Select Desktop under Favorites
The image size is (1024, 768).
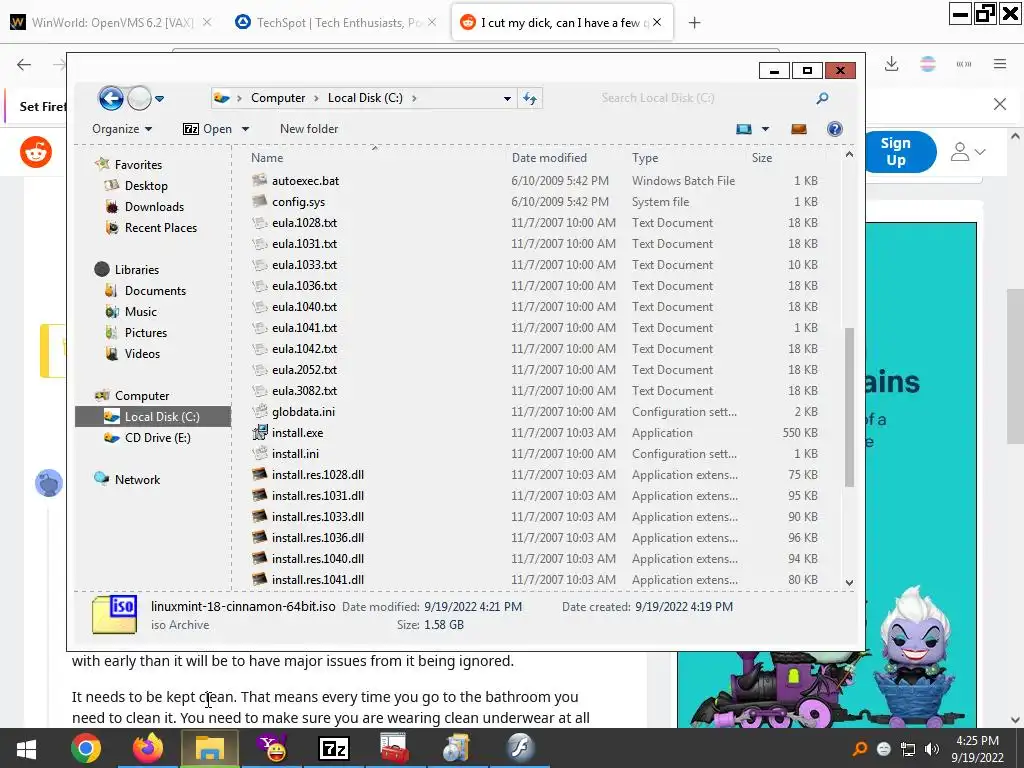[x=146, y=185]
